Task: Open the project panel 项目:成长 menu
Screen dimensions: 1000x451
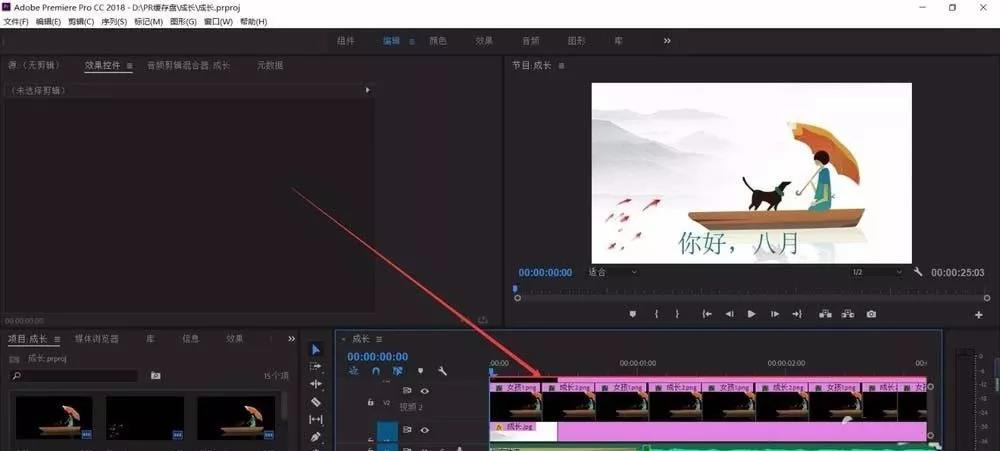Action: tap(57, 339)
